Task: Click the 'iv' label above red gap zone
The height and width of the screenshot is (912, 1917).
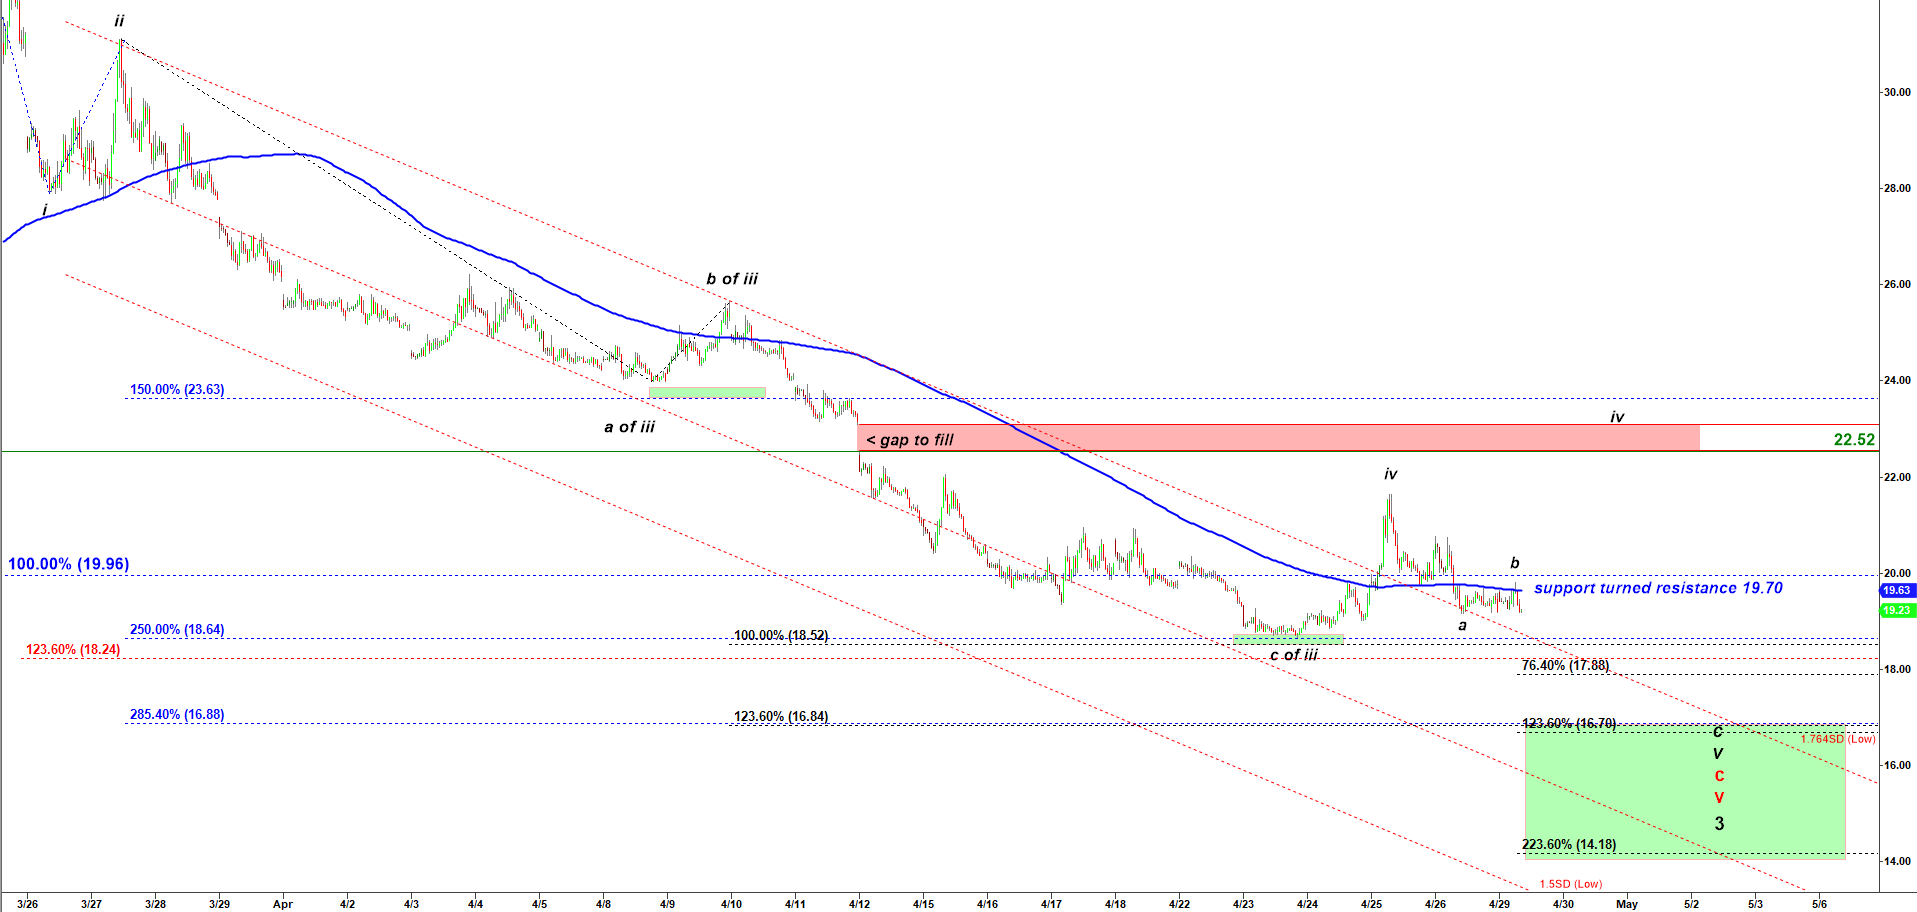Action: click(x=1617, y=416)
